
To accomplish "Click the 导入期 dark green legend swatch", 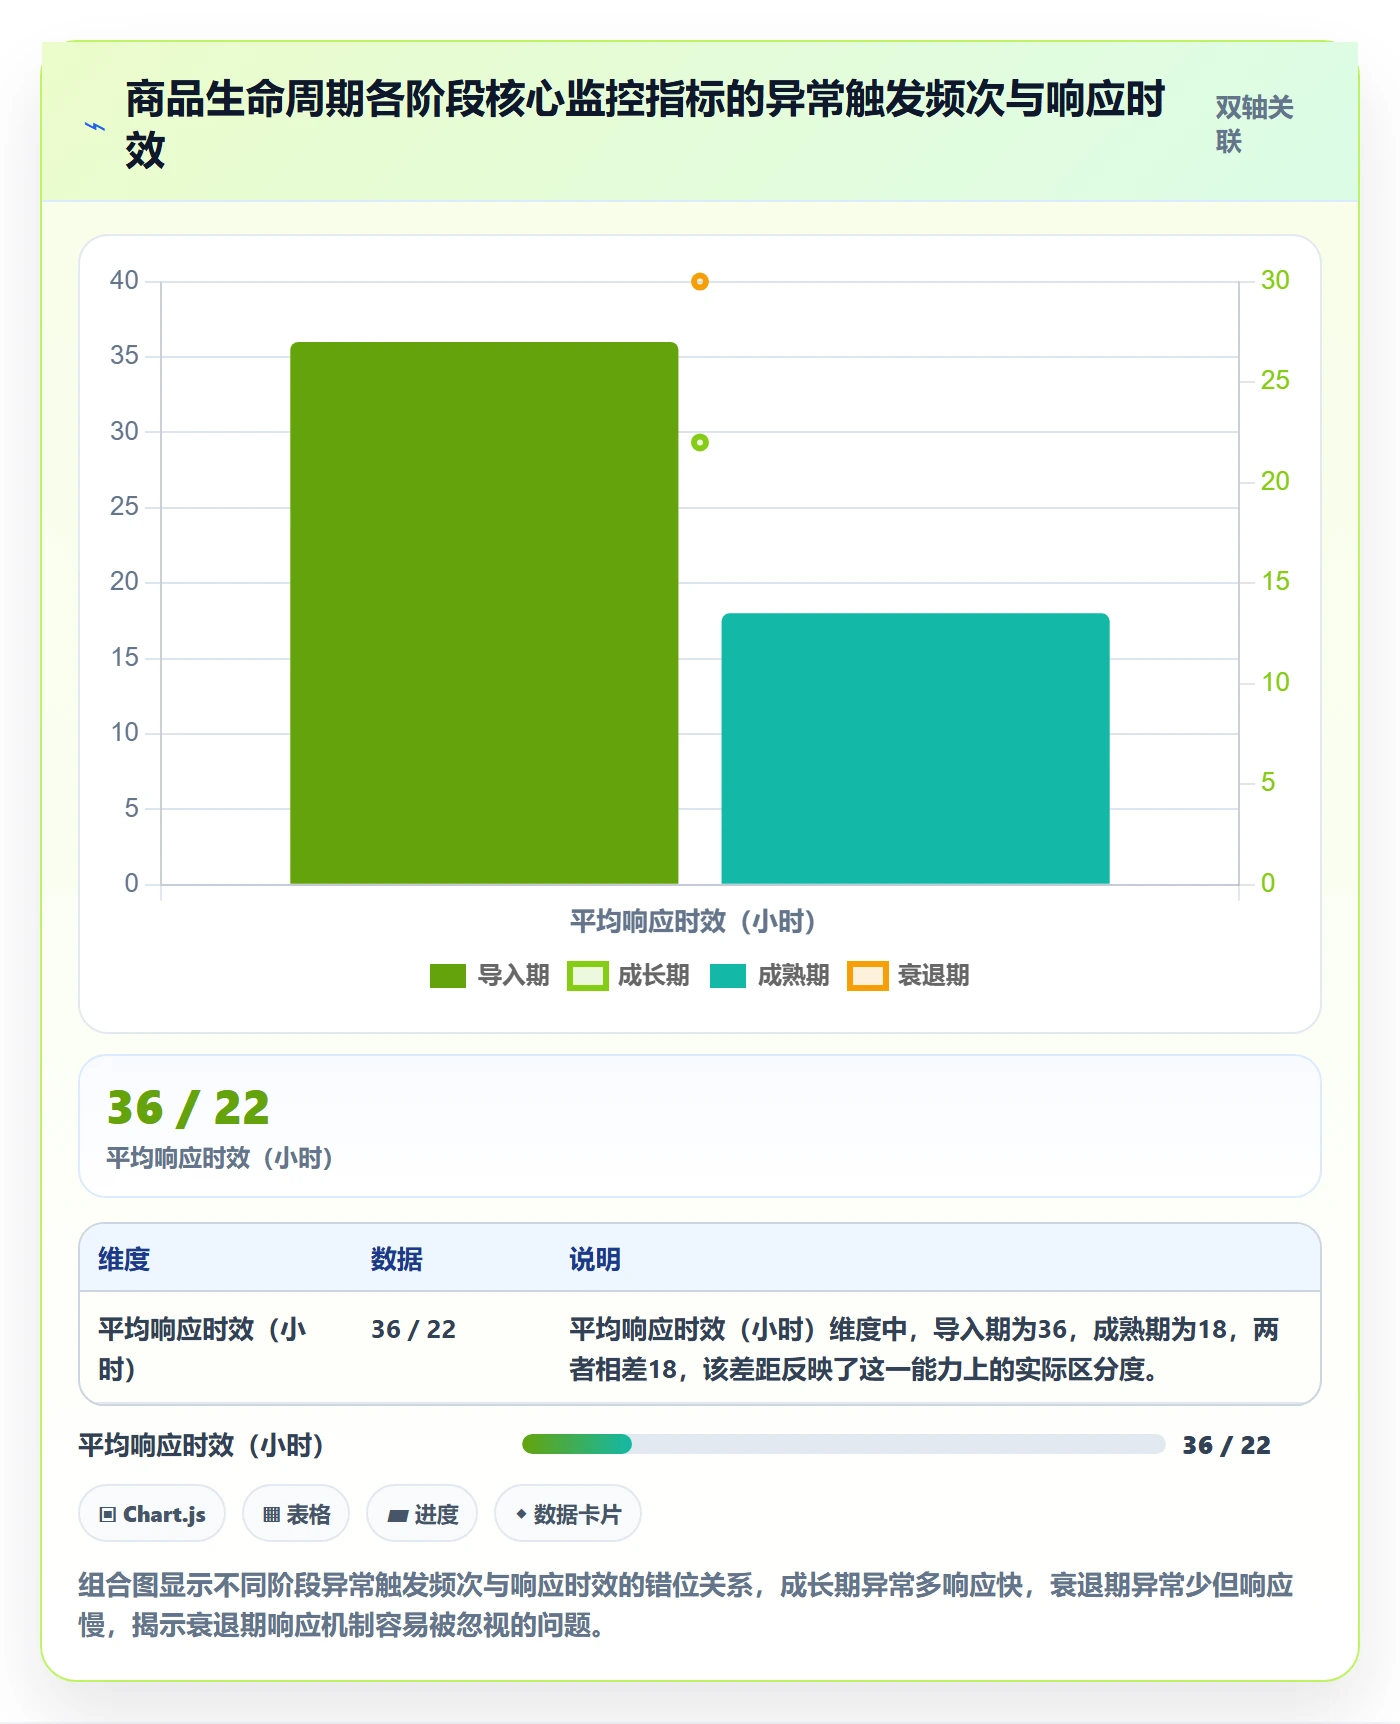I will click(x=448, y=976).
